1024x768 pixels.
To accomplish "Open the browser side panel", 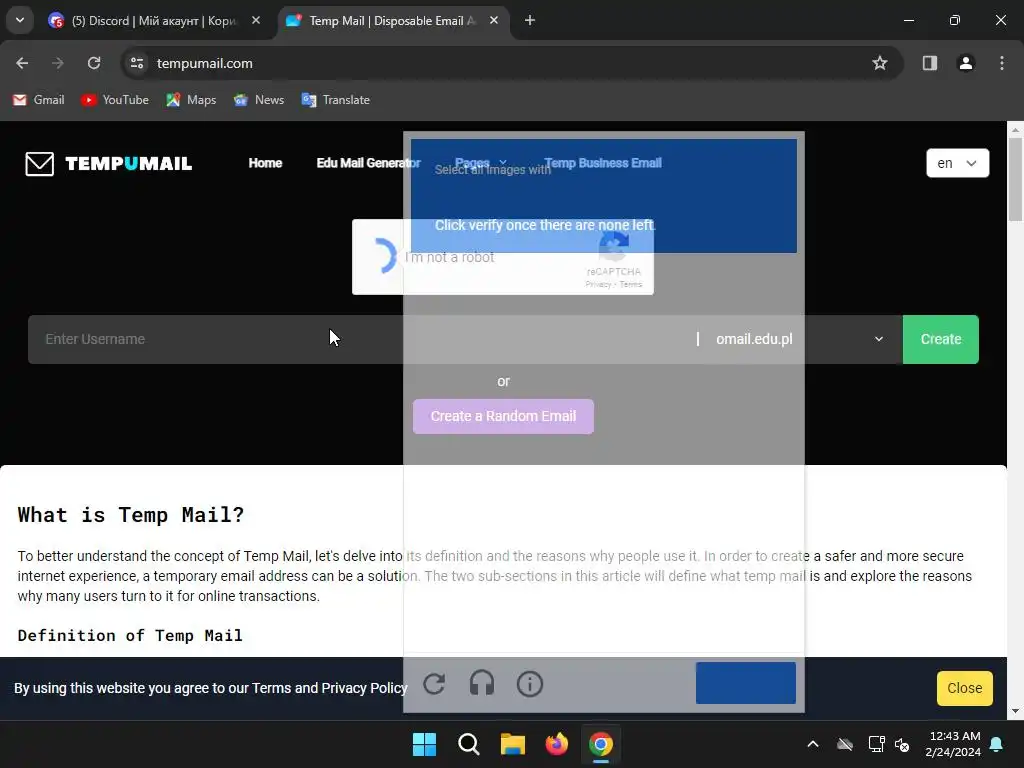I will tap(929, 63).
